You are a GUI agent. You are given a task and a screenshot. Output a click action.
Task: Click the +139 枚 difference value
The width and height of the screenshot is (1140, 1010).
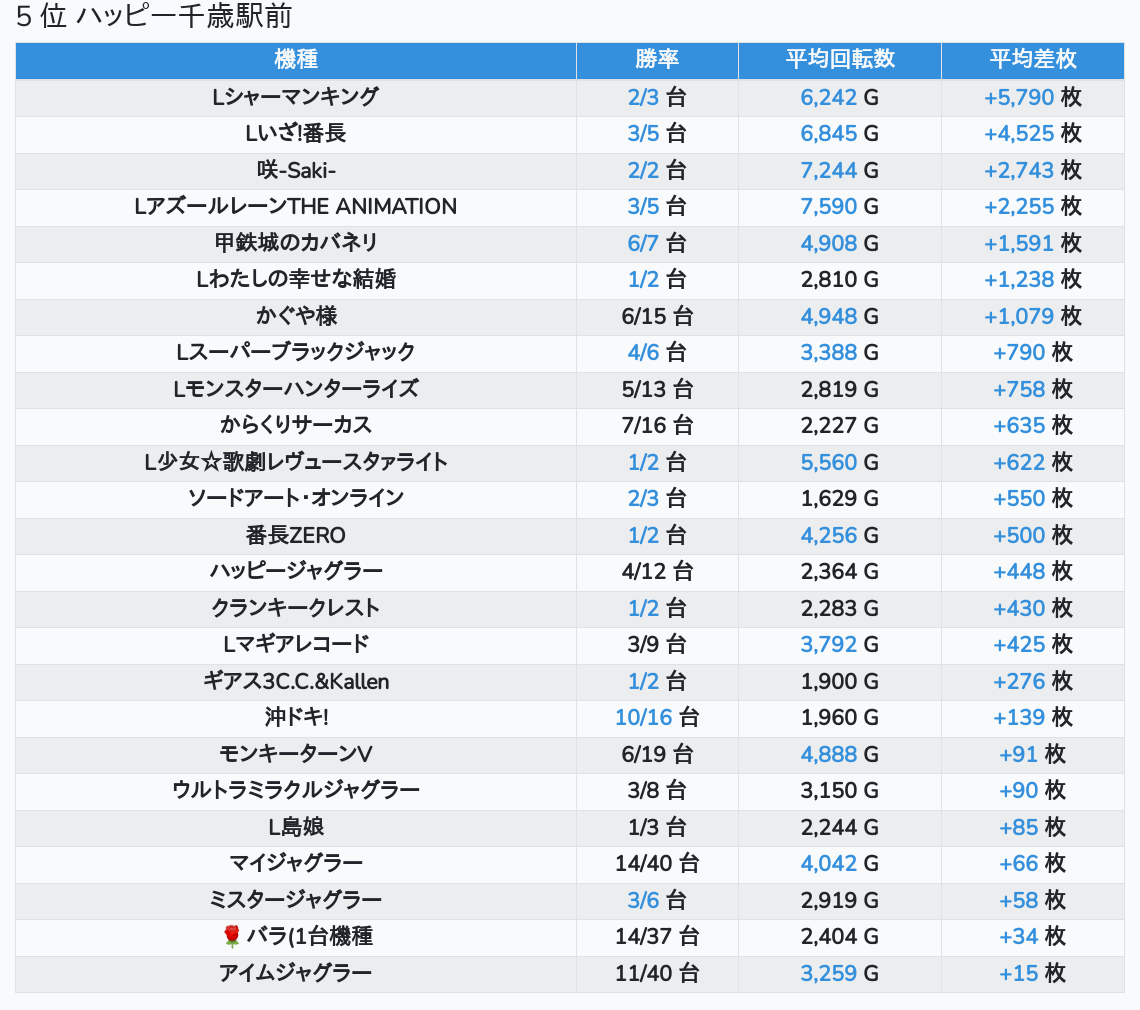[1032, 718]
